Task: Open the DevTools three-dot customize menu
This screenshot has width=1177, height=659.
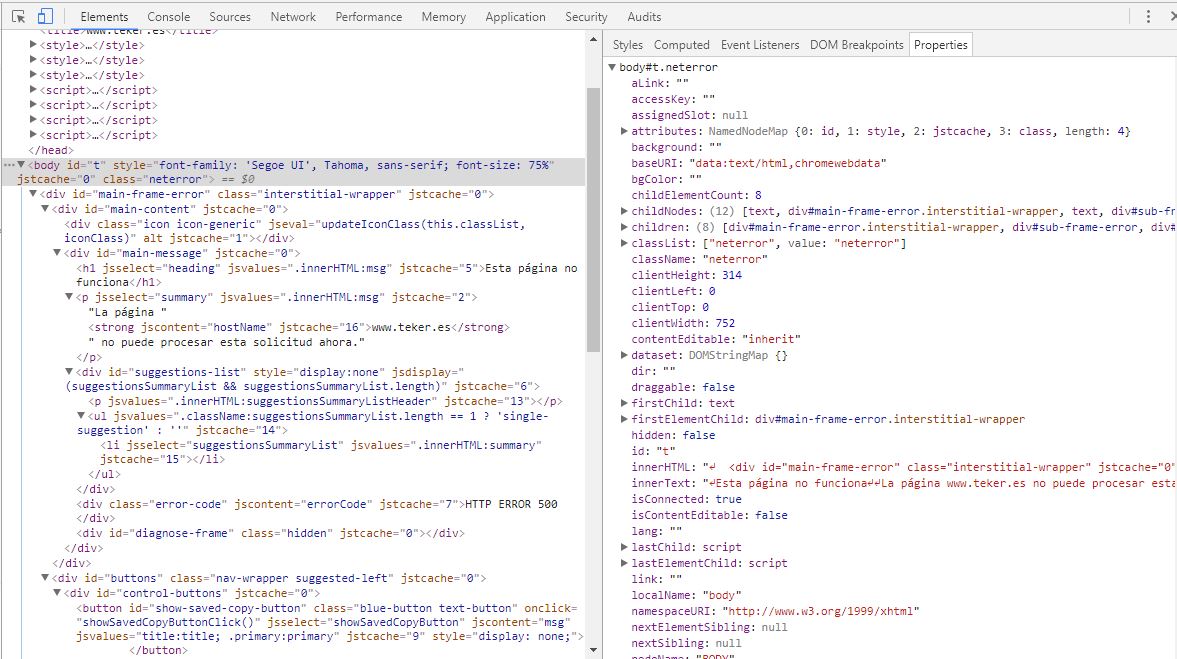Action: tap(1148, 17)
